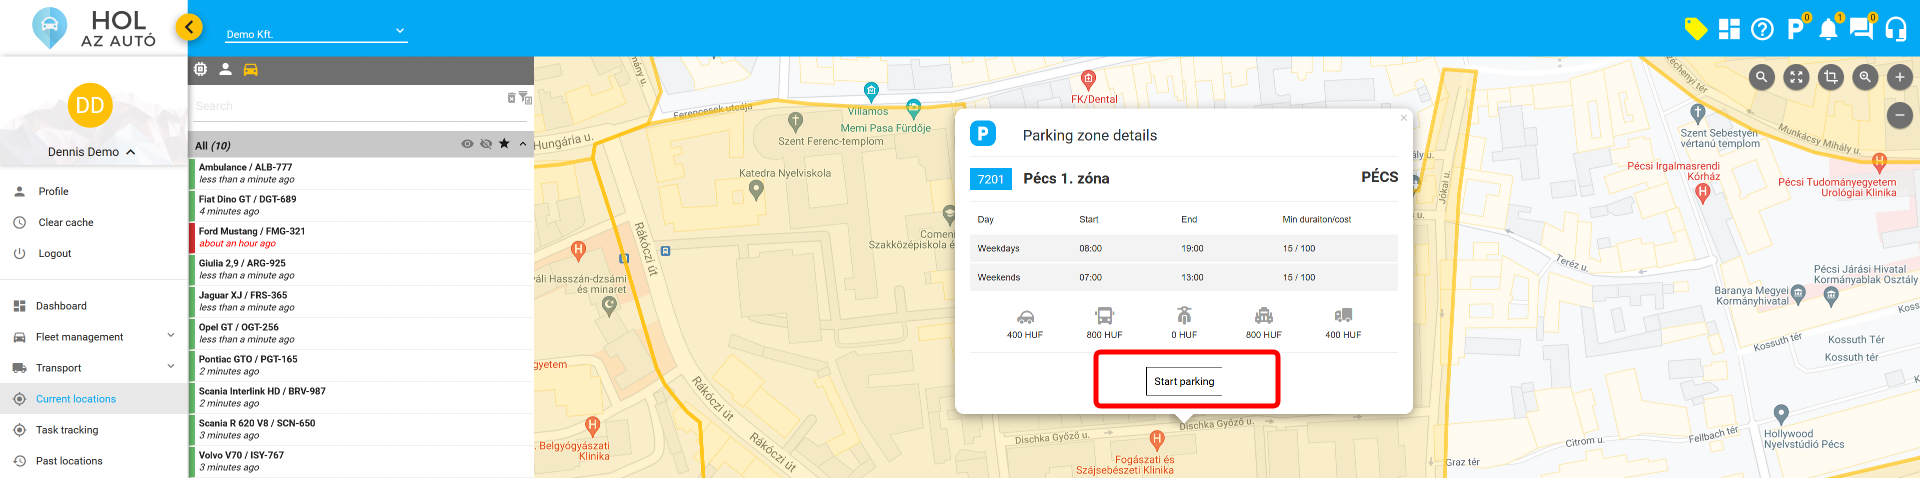Viewport: 1920px width, 478px height.
Task: Select the map crop area tool
Action: (1830, 77)
